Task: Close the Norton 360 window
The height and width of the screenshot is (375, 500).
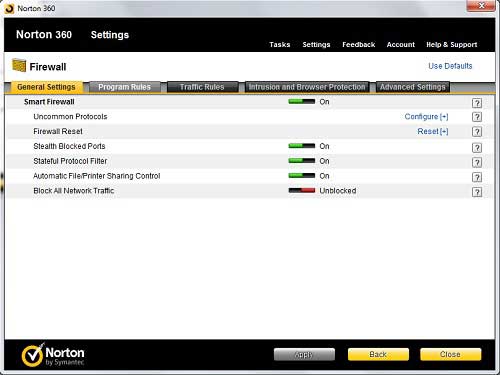Action: [481, 6]
